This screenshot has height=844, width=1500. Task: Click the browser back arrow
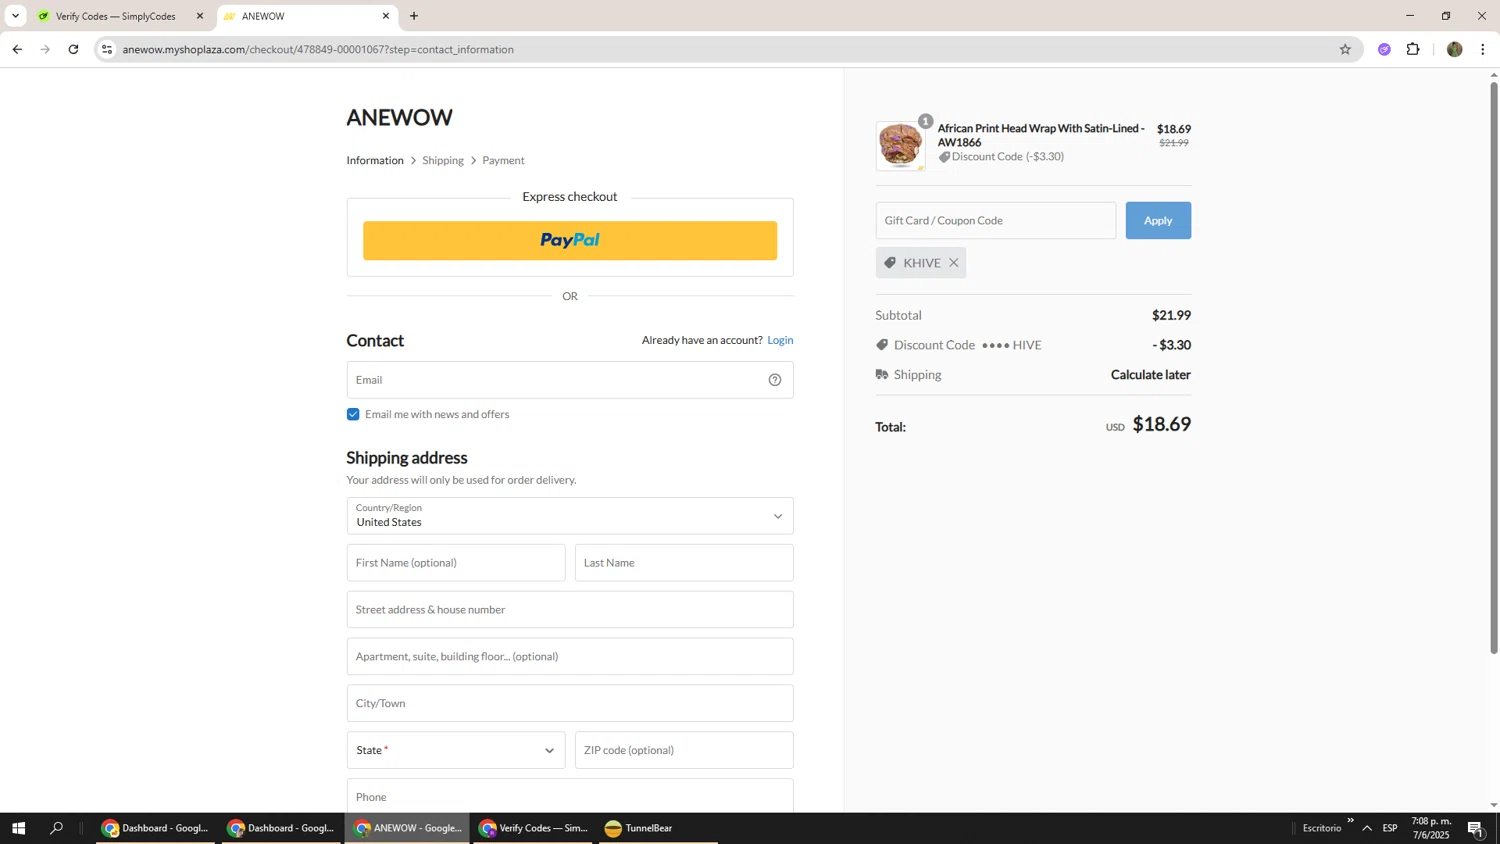pos(17,49)
